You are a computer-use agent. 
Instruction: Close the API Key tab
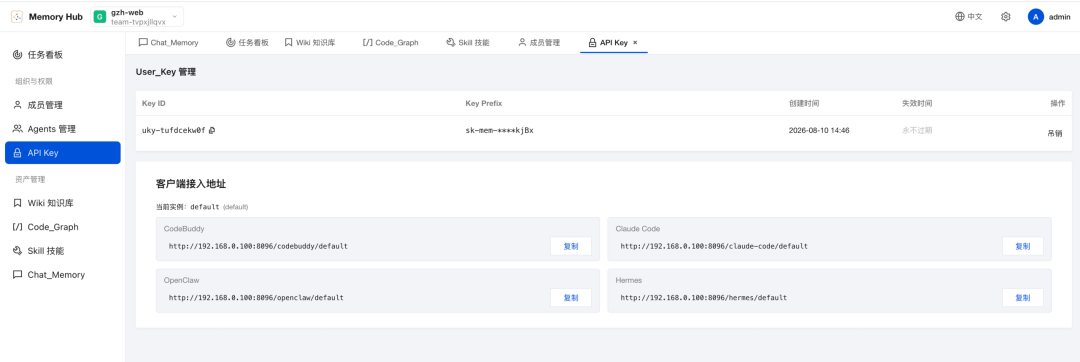635,43
